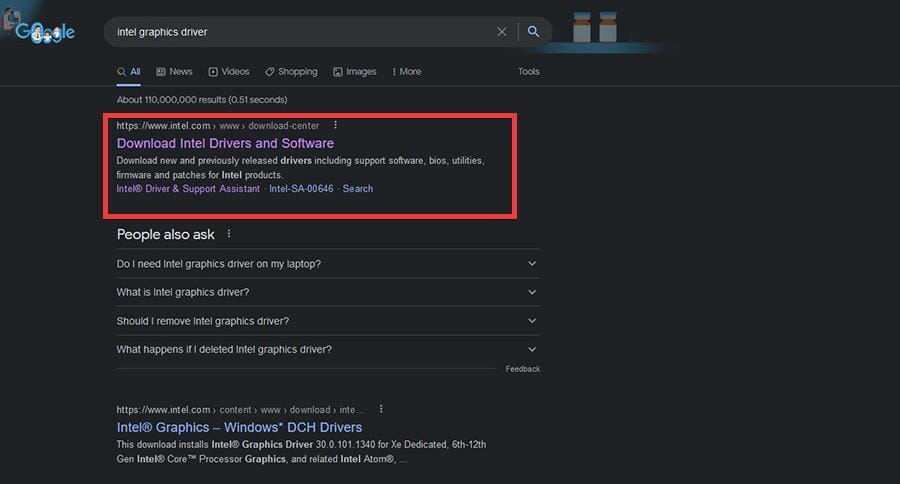
Task: Expand Do I need Intel graphics driver question
Action: pos(328,264)
